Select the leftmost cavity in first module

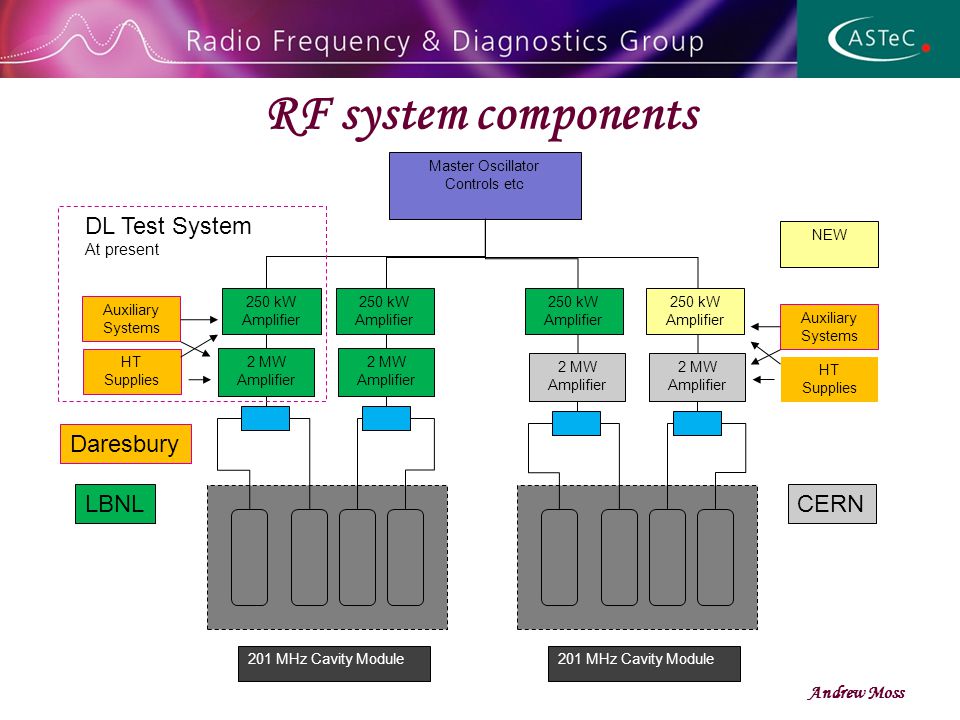point(249,557)
